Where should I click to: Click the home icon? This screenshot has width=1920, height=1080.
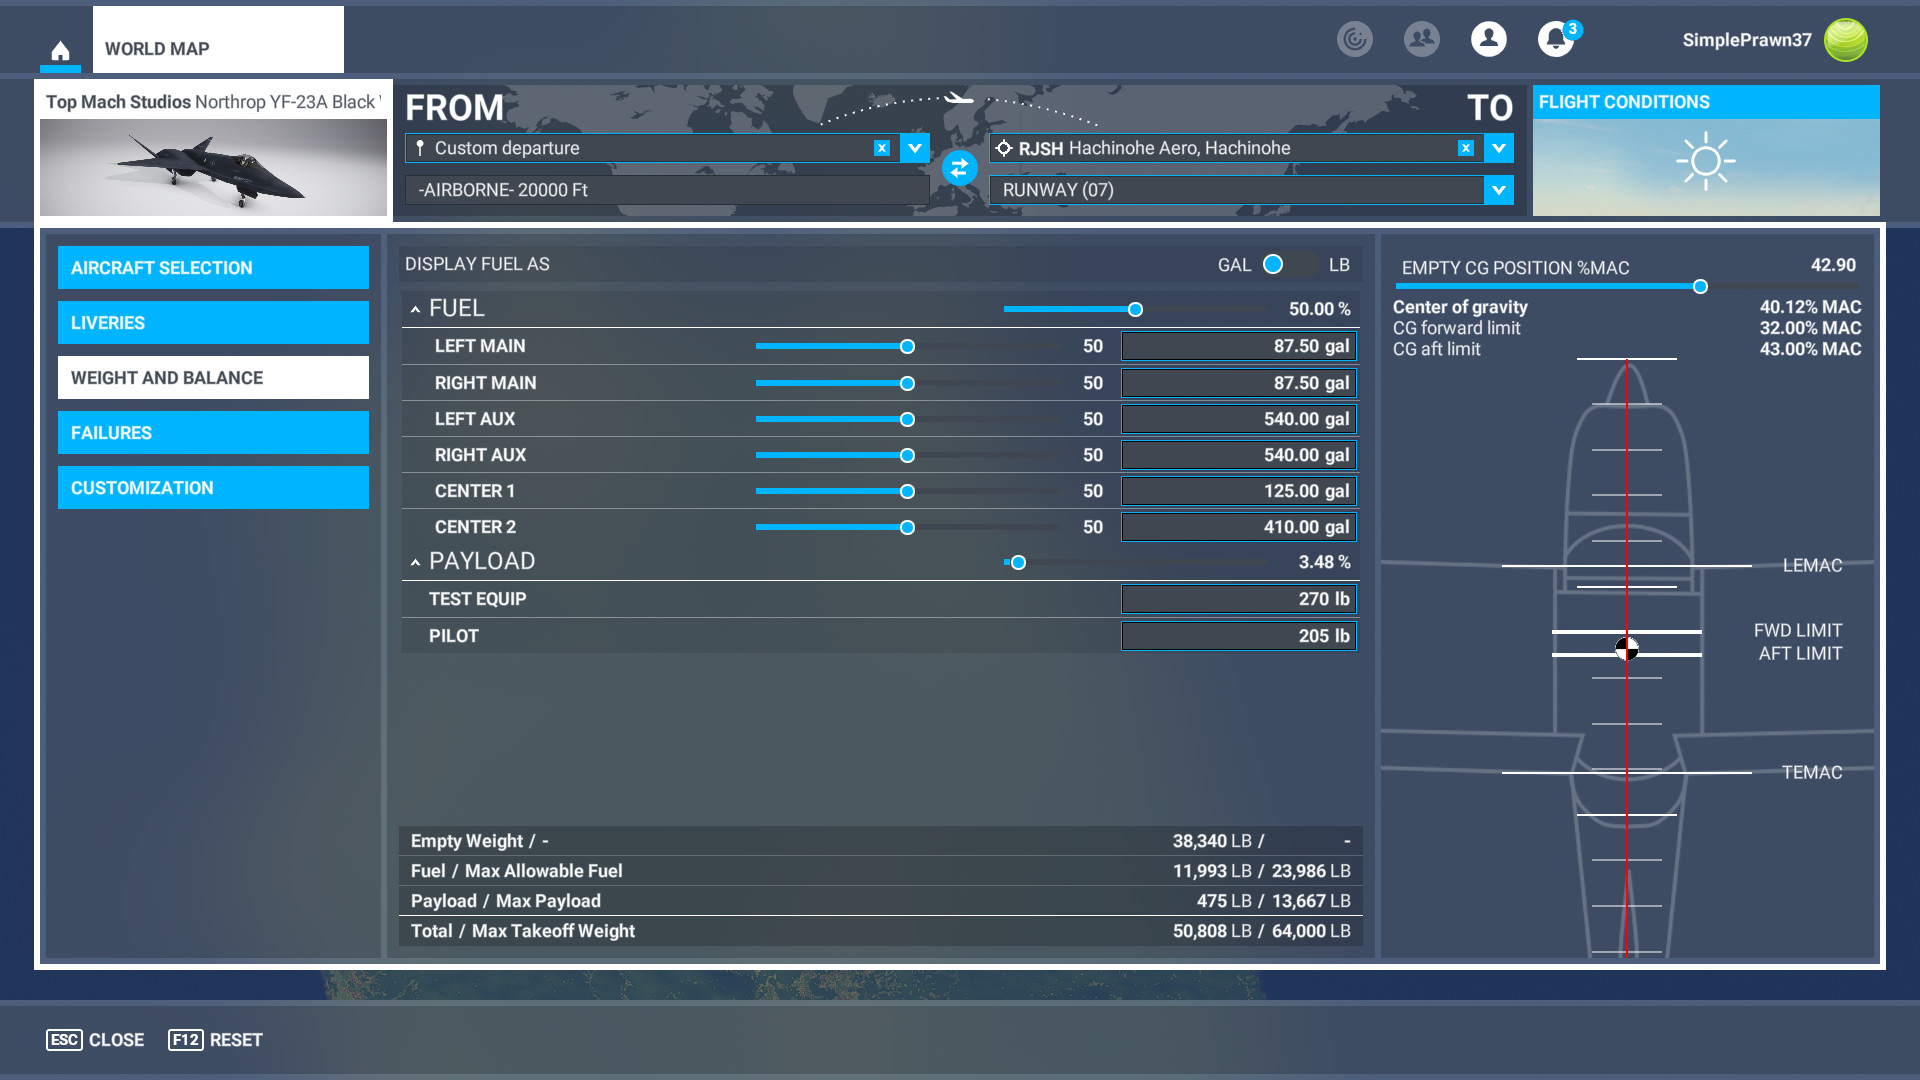click(60, 50)
